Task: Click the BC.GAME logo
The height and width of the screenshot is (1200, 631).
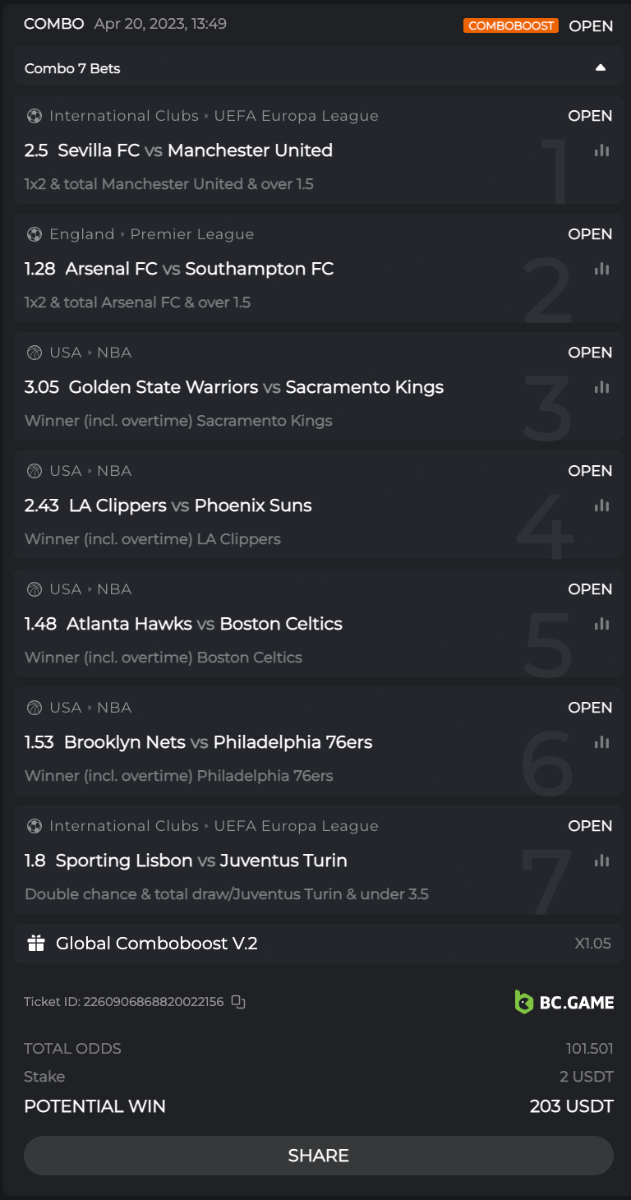Action: coord(564,1002)
